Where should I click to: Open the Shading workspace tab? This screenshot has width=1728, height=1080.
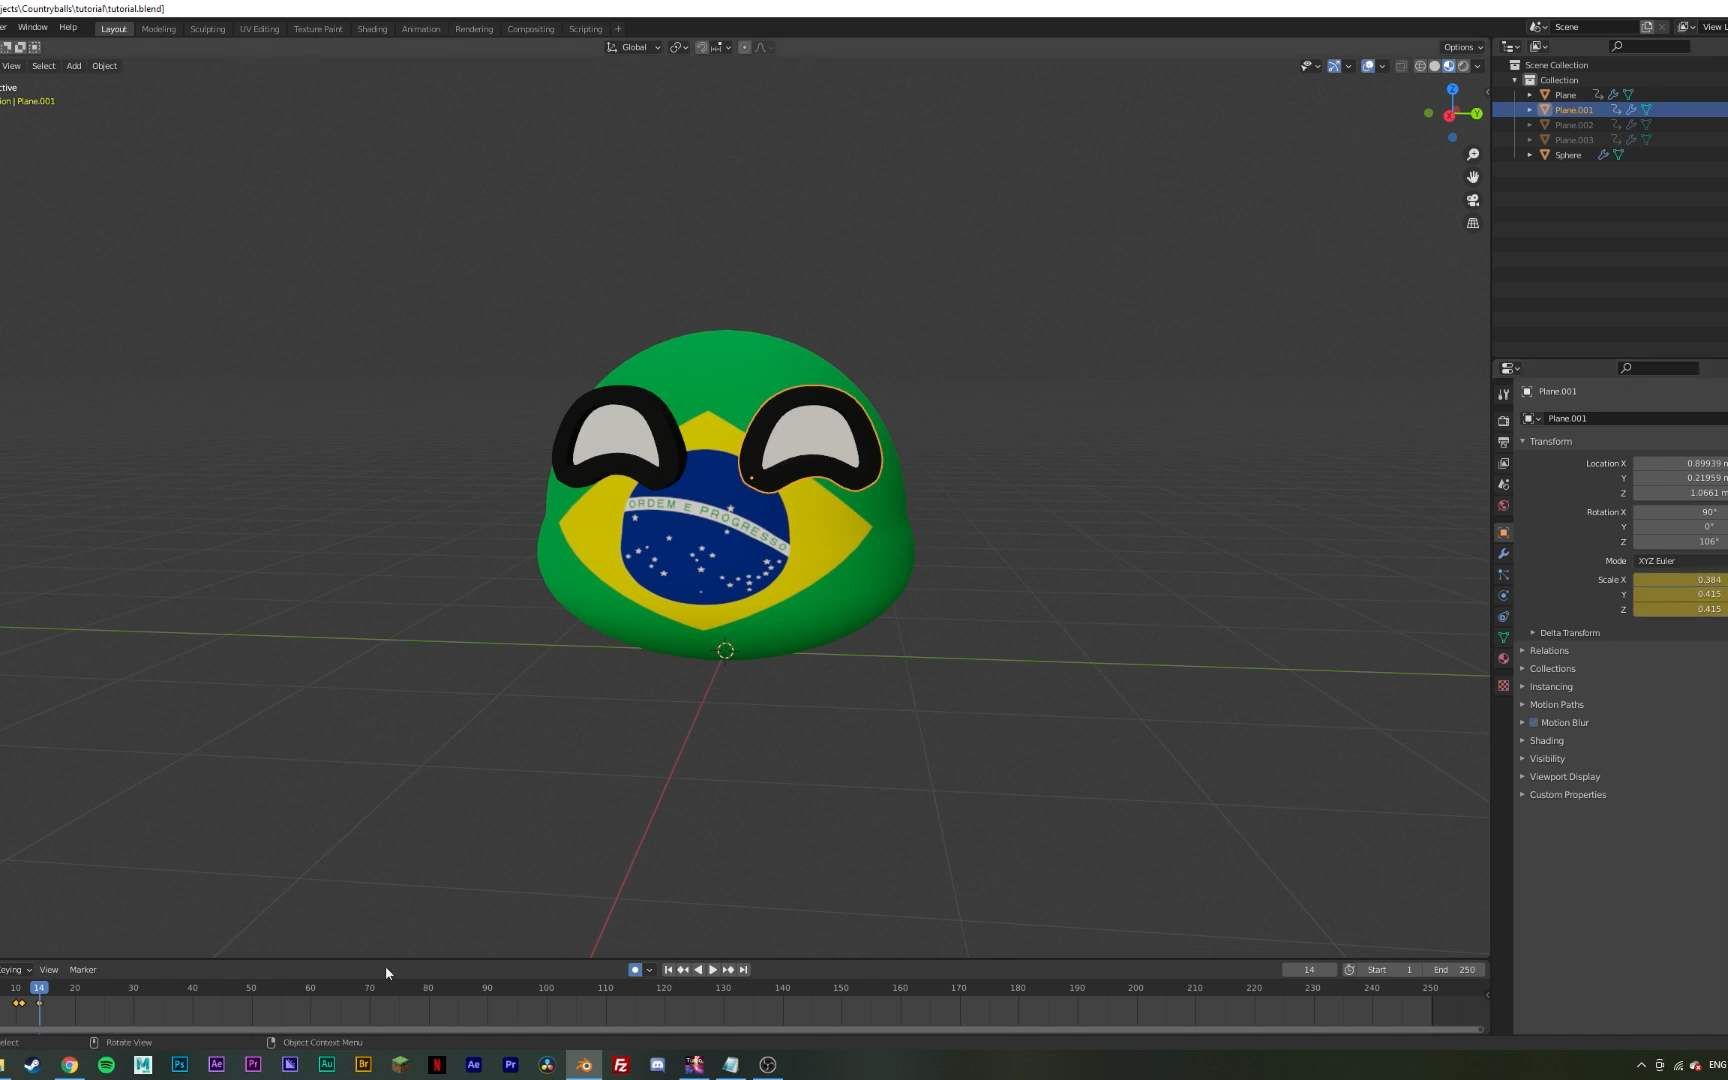(x=372, y=29)
